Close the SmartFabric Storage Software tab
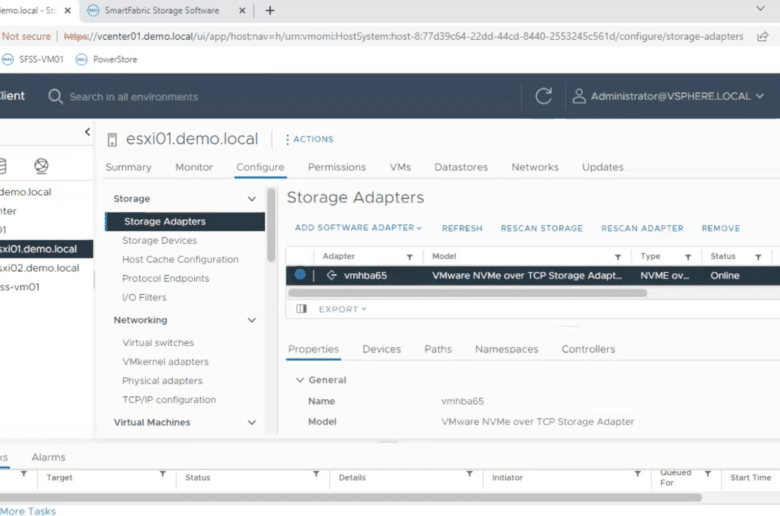 [x=242, y=10]
